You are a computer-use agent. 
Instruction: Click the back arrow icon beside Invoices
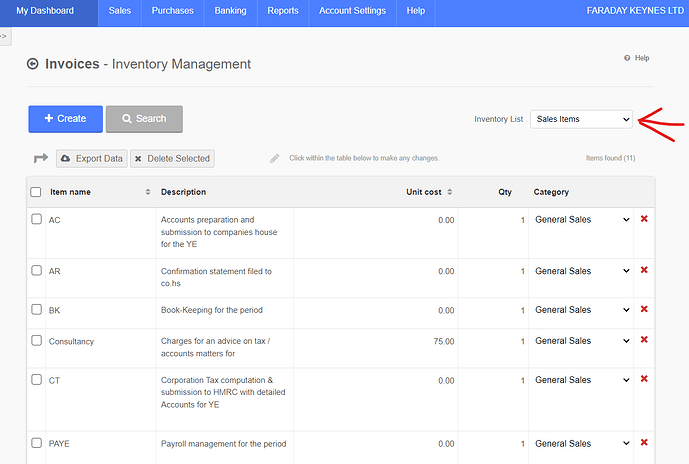[x=33, y=64]
